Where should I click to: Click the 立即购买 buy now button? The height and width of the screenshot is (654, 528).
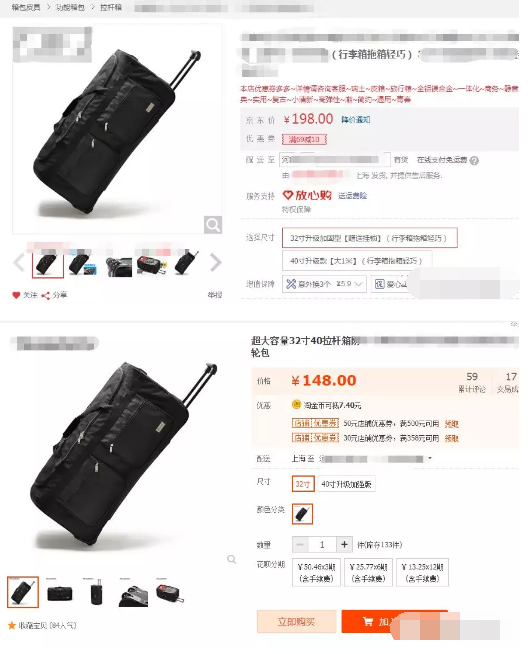point(297,621)
